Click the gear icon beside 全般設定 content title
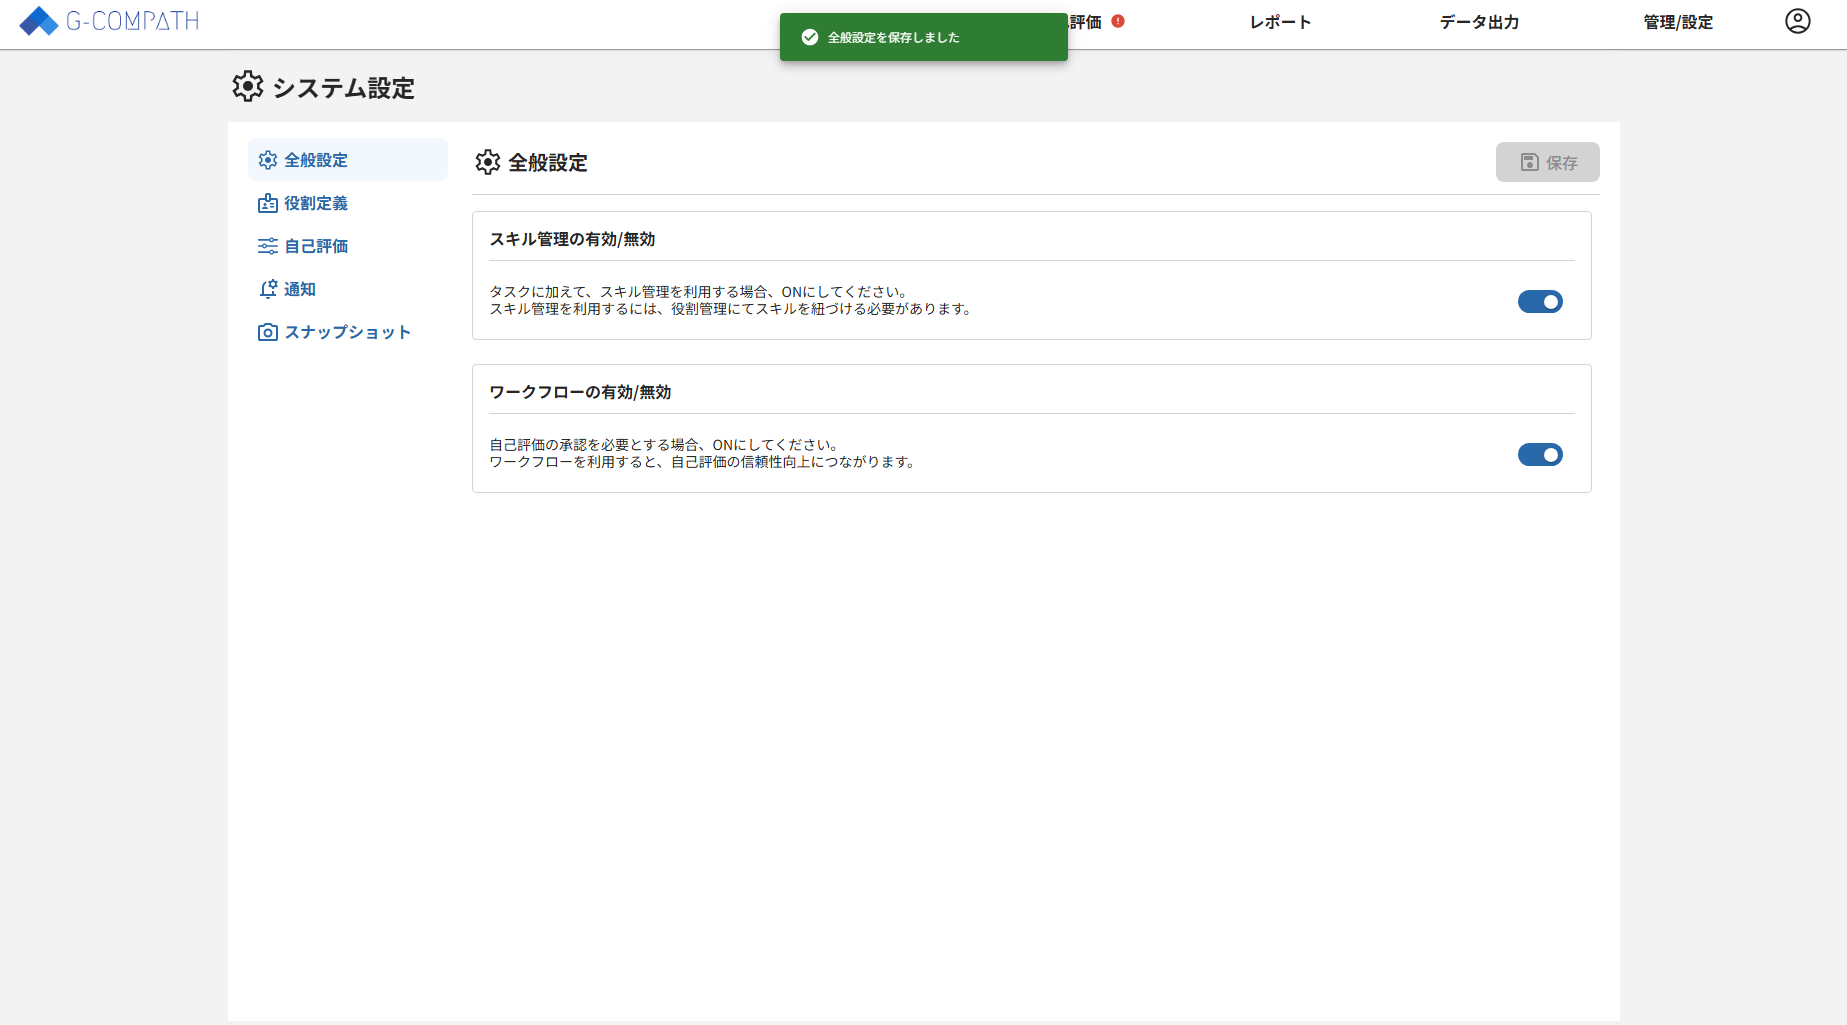 pos(487,163)
